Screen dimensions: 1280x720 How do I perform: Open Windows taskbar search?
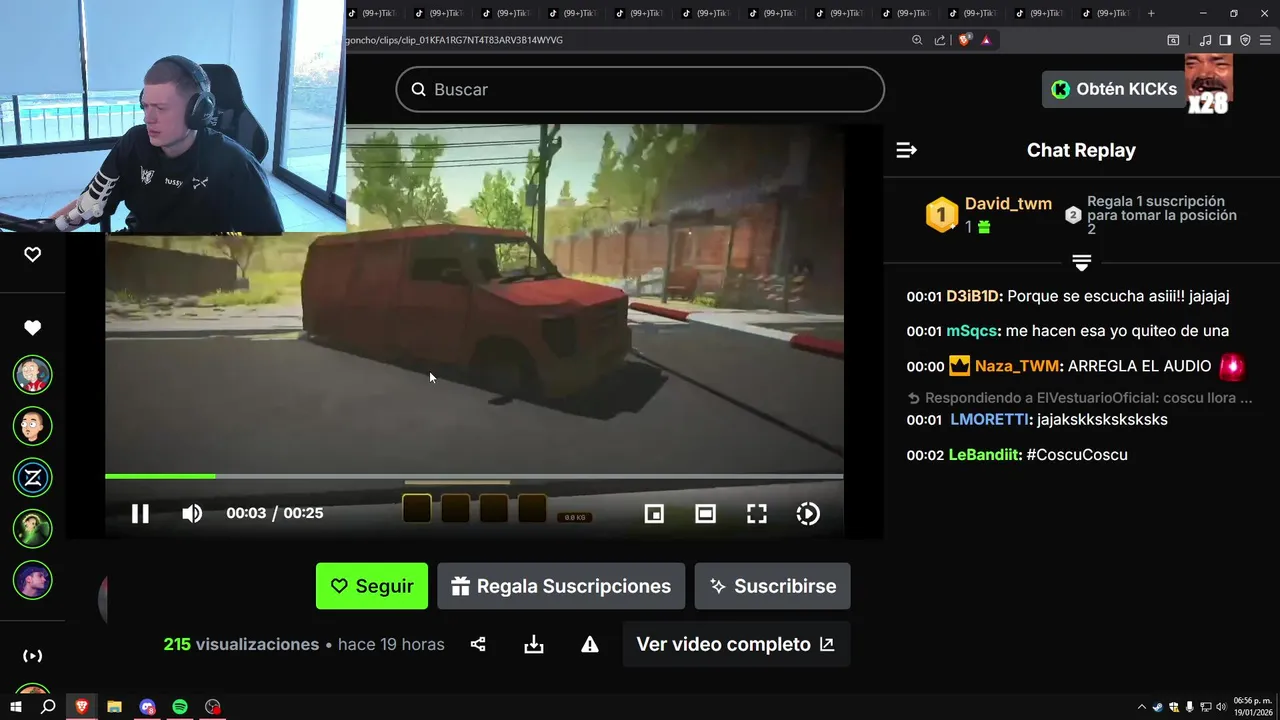pos(48,706)
